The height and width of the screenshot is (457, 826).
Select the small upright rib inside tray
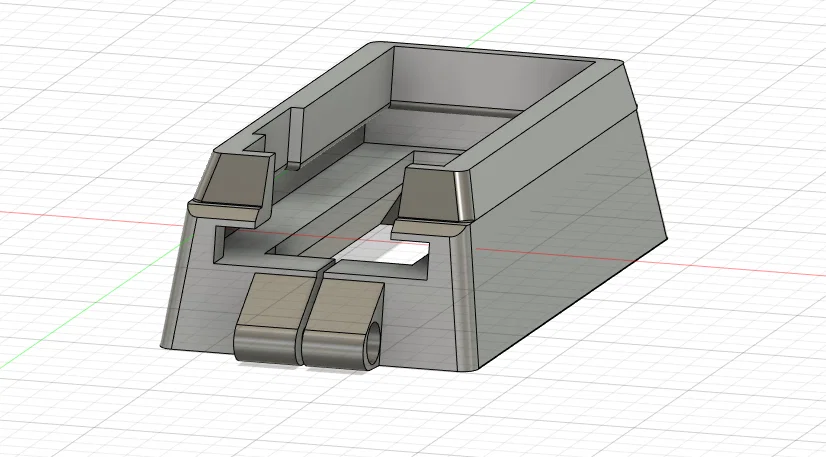pyautogui.click(x=297, y=138)
